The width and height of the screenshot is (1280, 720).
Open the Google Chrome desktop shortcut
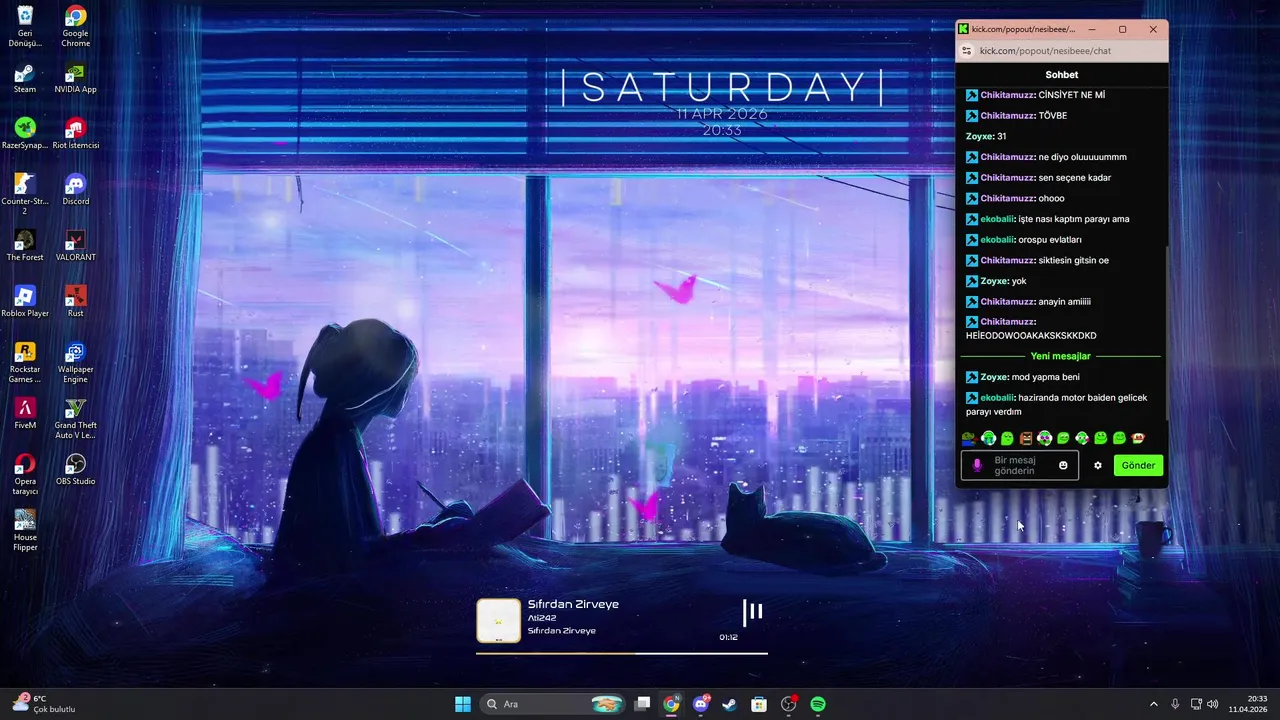click(75, 26)
